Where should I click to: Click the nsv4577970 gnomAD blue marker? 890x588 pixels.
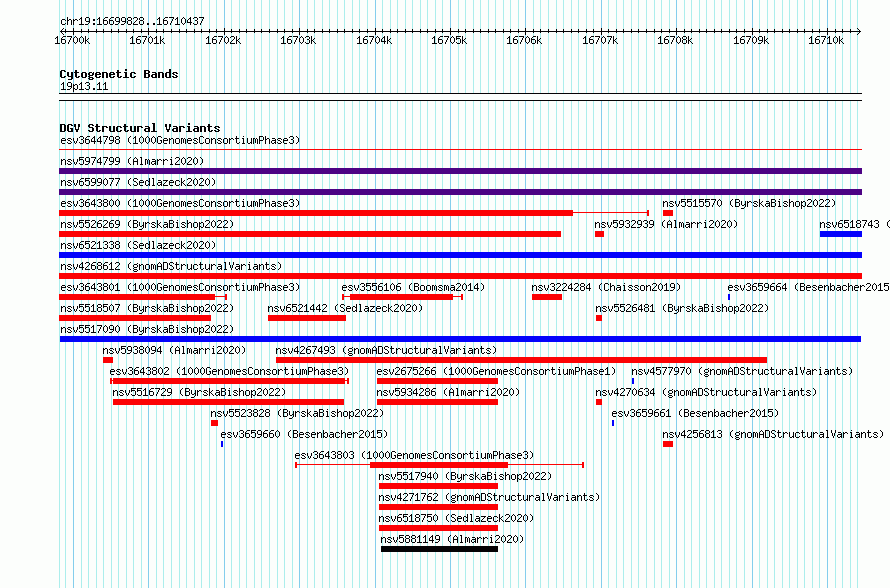[x=633, y=381]
